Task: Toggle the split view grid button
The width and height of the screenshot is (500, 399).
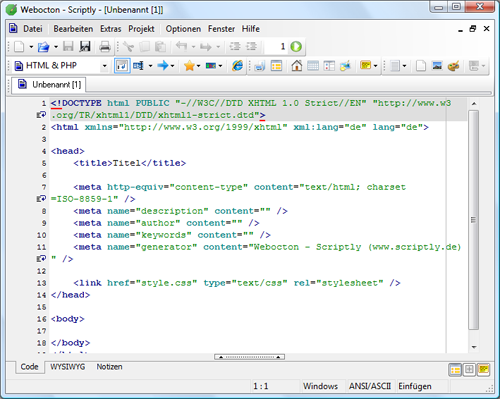Action: 469,370
